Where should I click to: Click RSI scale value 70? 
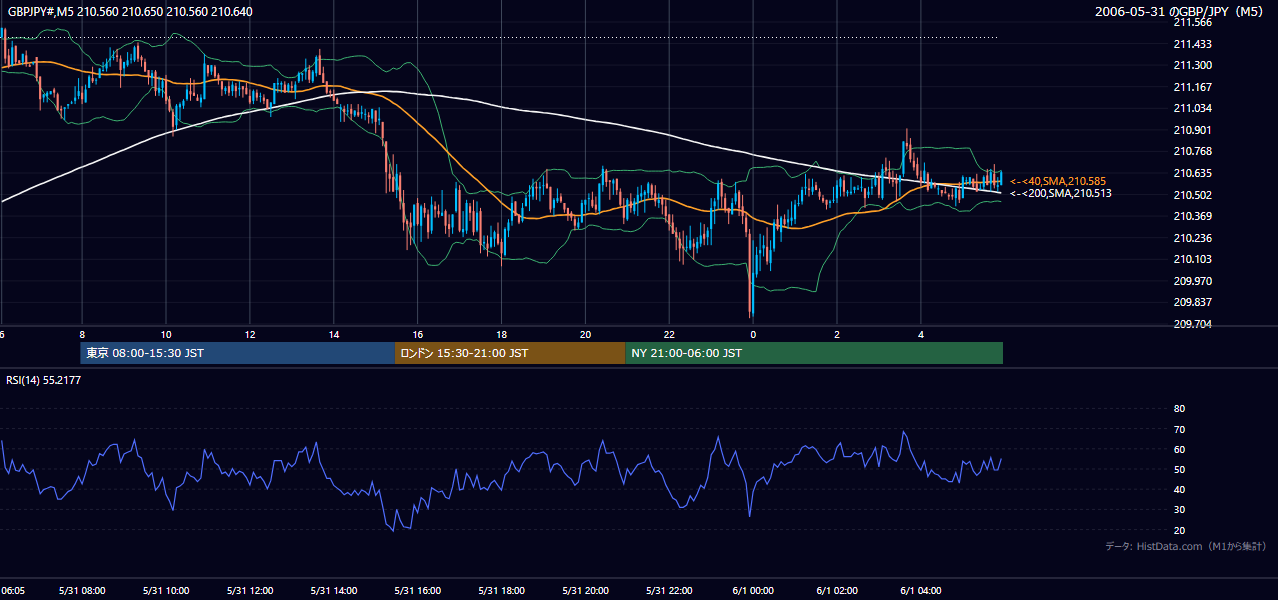(x=1179, y=429)
